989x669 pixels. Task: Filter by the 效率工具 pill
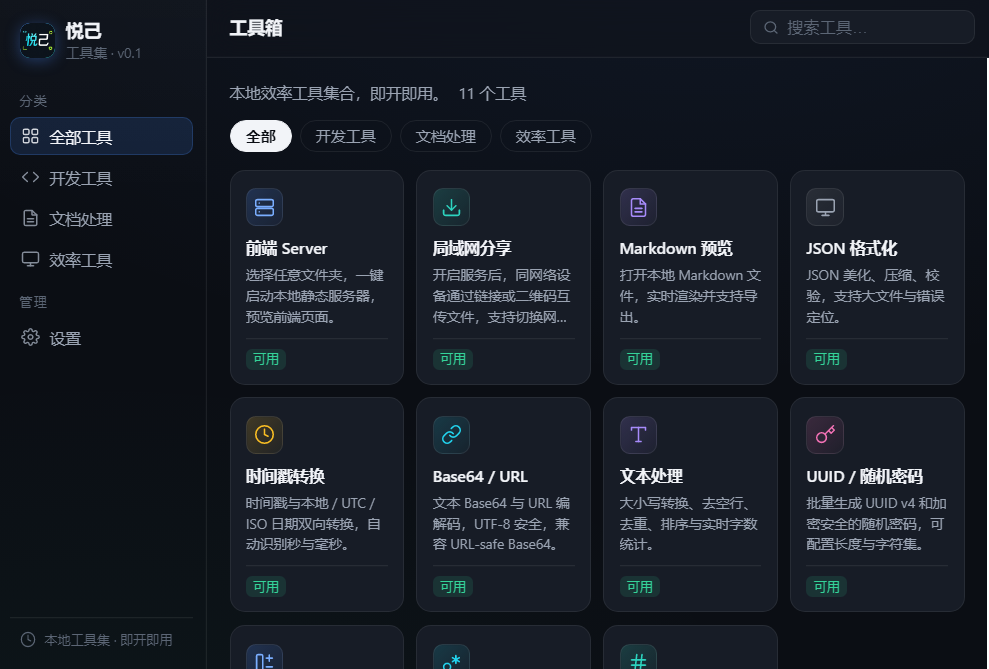pyautogui.click(x=546, y=136)
